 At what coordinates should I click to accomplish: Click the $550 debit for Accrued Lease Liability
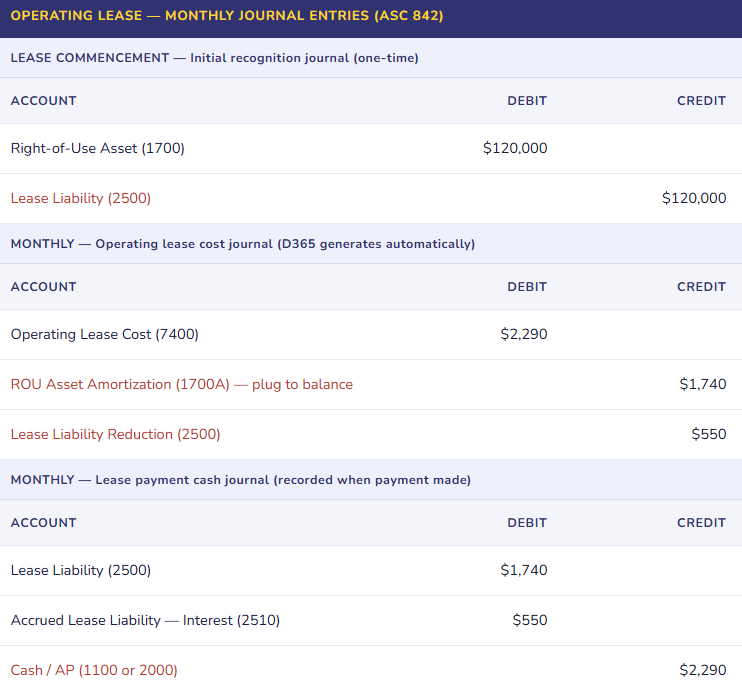[x=530, y=620]
